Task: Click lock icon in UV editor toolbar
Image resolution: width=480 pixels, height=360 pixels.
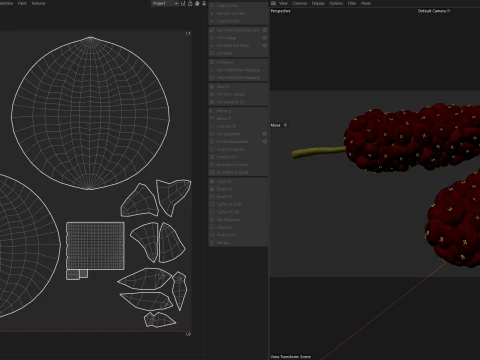Action: tap(190, 3)
